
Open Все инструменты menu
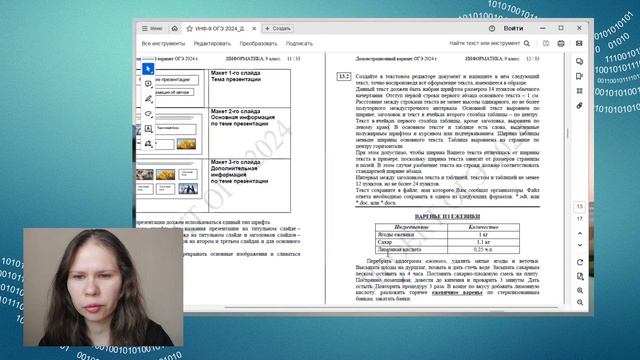163,43
